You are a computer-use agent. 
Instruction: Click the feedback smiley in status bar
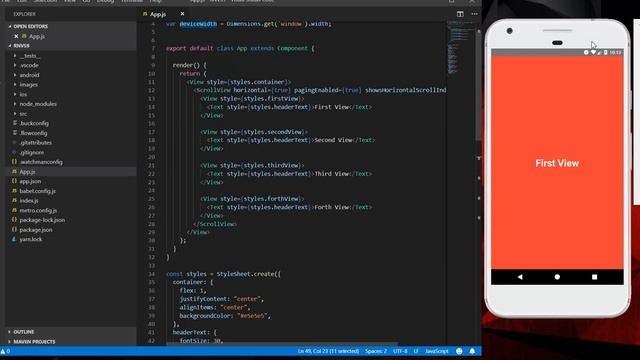pos(459,351)
